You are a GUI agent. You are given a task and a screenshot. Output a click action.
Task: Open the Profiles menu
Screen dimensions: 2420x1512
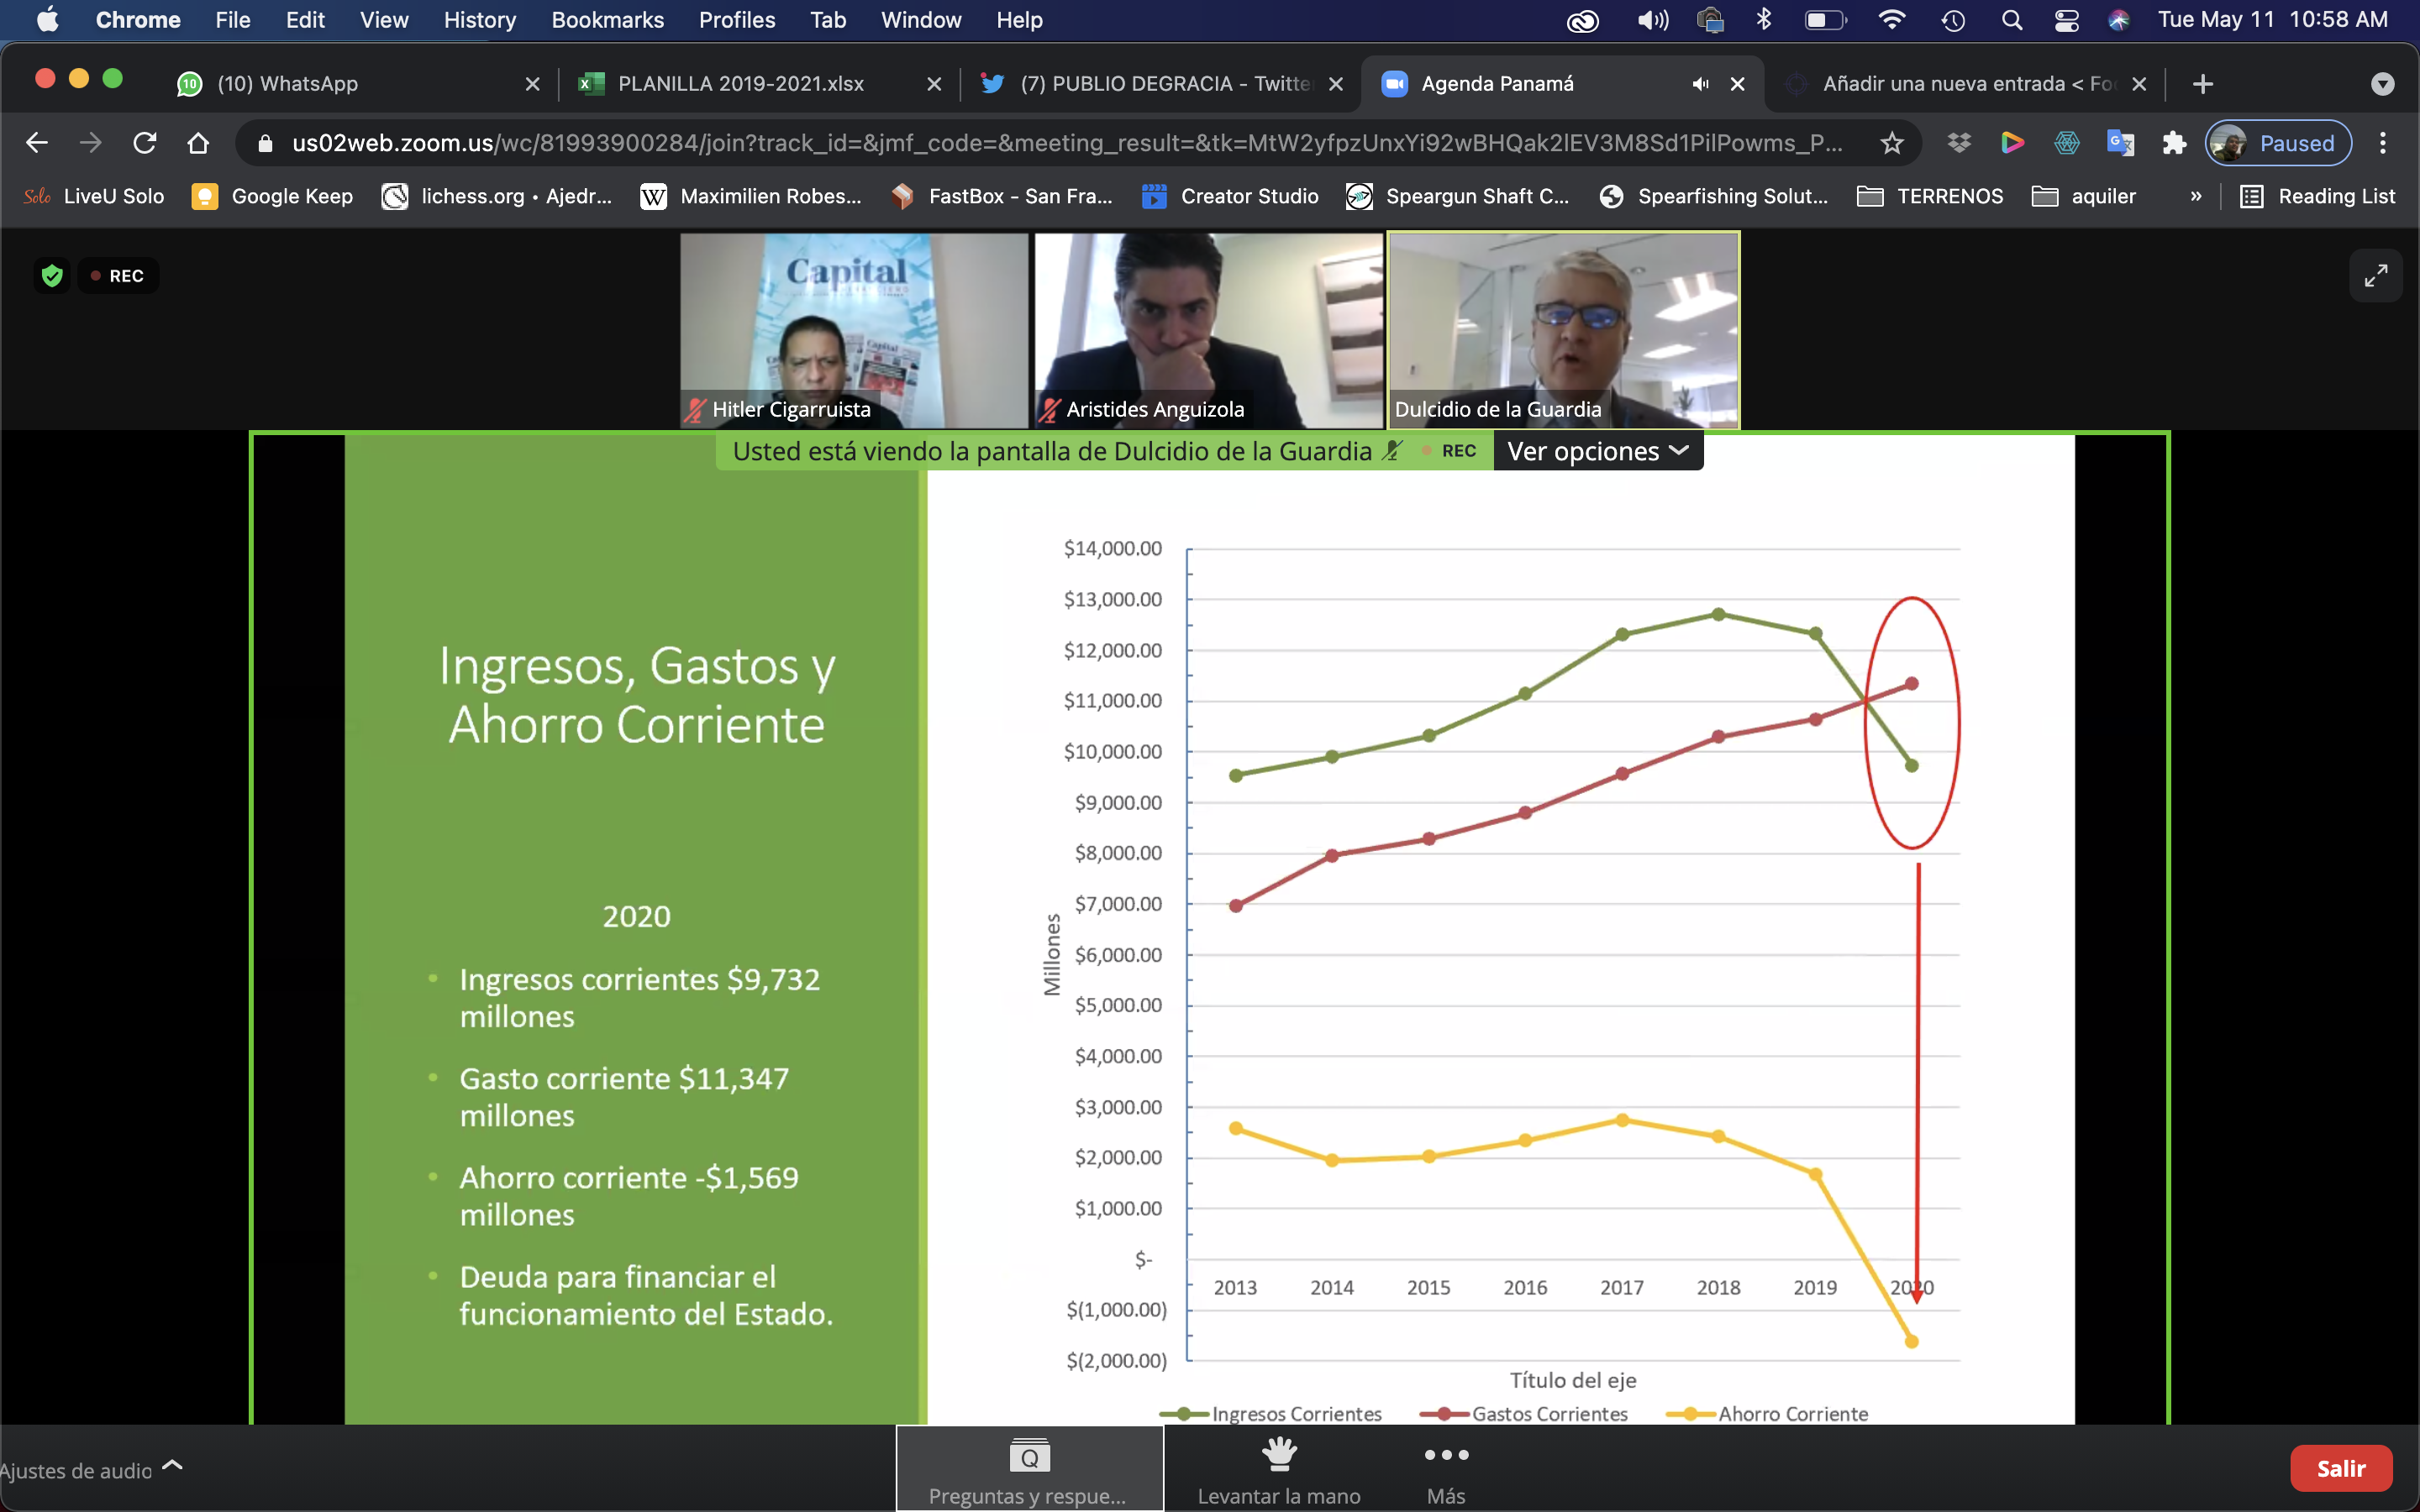pyautogui.click(x=737, y=20)
